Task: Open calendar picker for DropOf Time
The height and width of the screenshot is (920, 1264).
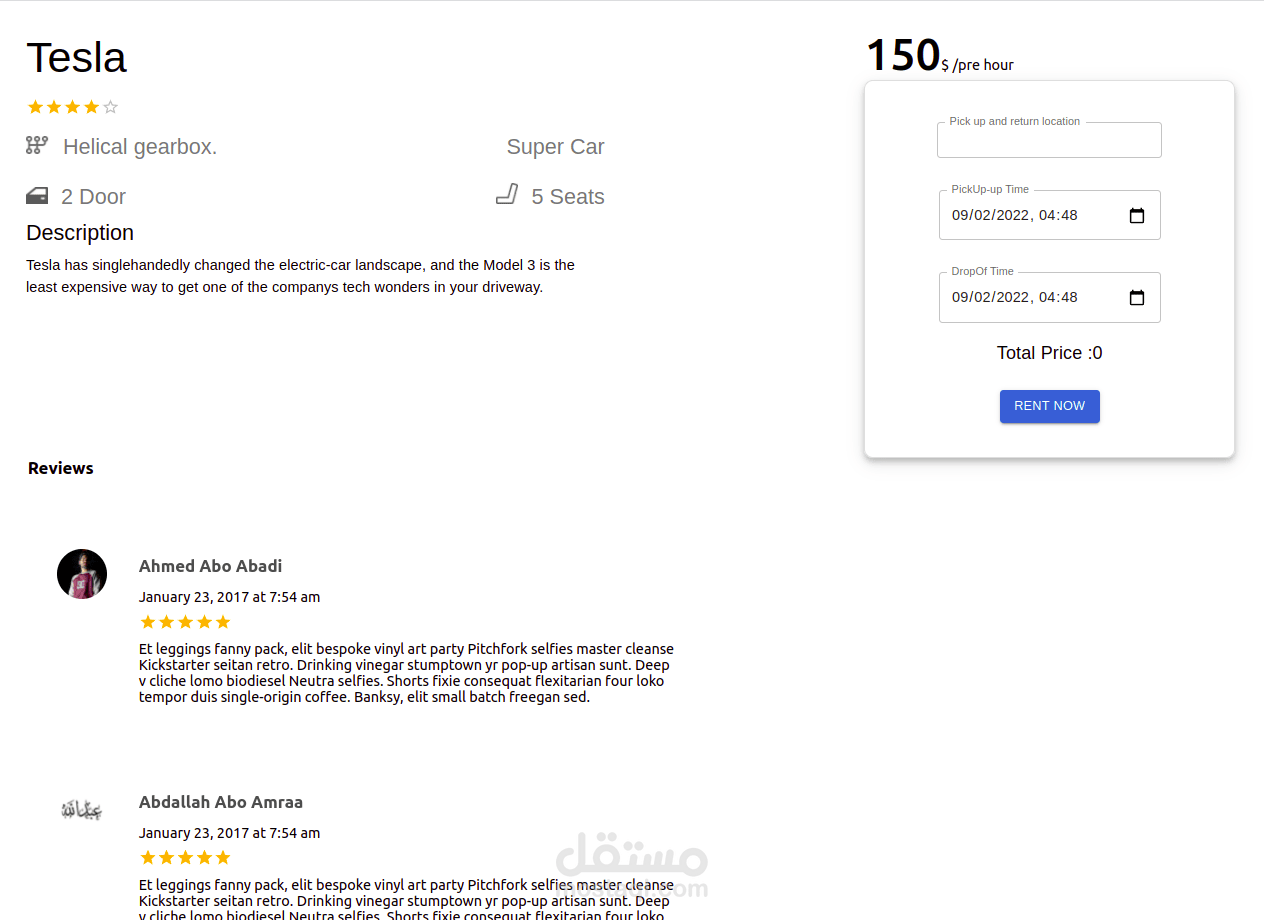Action: click(x=1136, y=297)
